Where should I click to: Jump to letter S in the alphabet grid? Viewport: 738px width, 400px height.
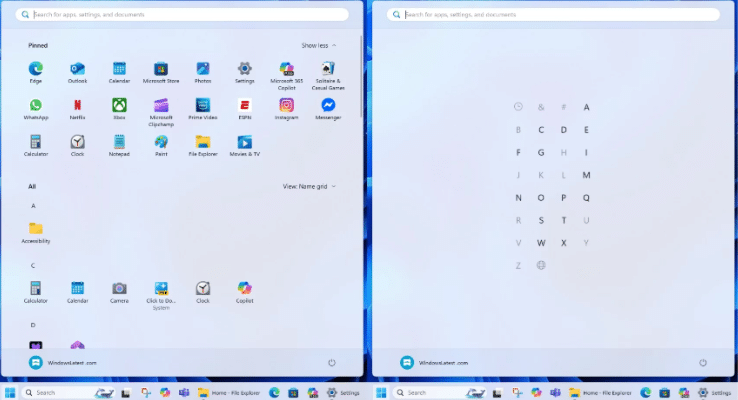[x=541, y=220]
